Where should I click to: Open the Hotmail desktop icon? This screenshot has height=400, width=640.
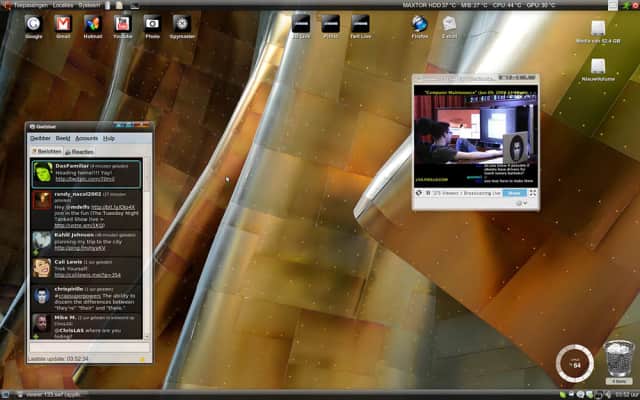pyautogui.click(x=92, y=23)
